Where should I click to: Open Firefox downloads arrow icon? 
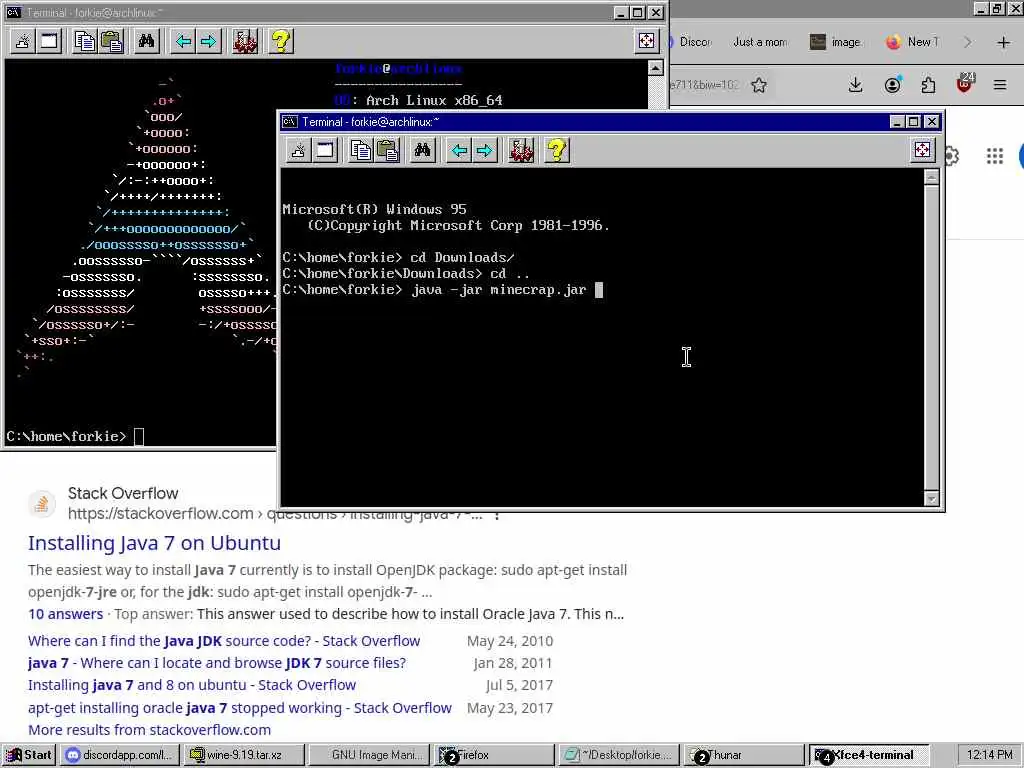pyautogui.click(x=856, y=85)
